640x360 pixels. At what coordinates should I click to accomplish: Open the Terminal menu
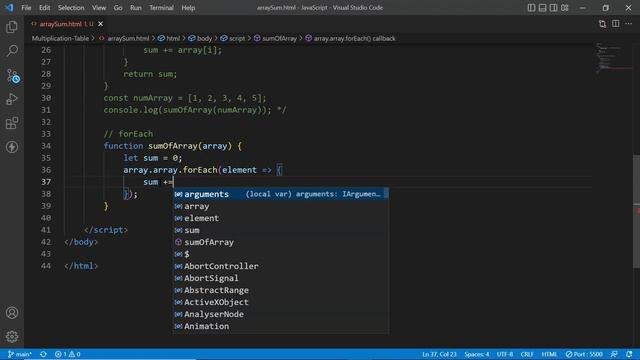coord(161,8)
